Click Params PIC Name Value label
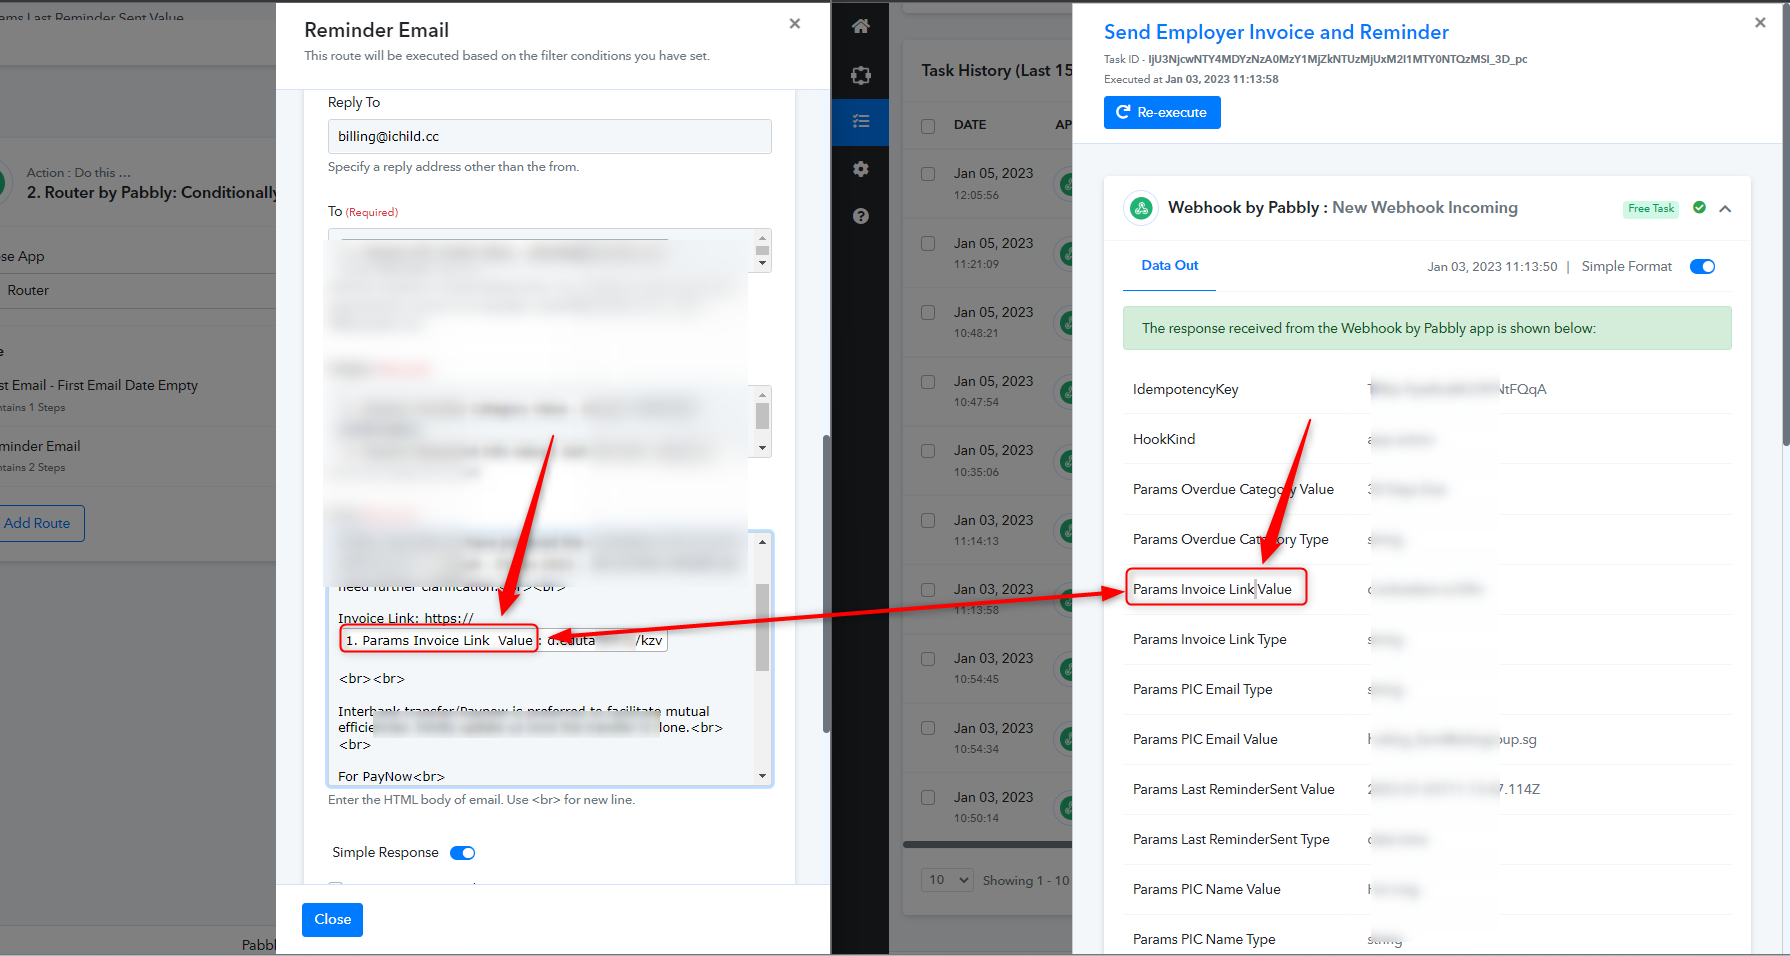 (x=1206, y=889)
